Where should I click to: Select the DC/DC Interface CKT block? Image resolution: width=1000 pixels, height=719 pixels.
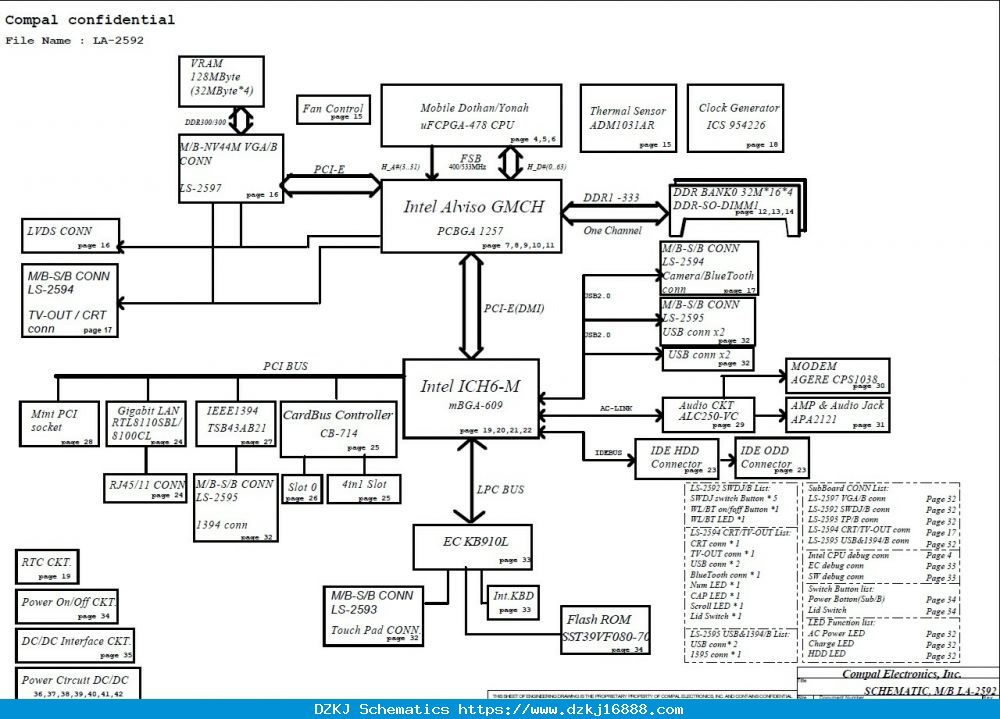pyautogui.click(x=75, y=646)
